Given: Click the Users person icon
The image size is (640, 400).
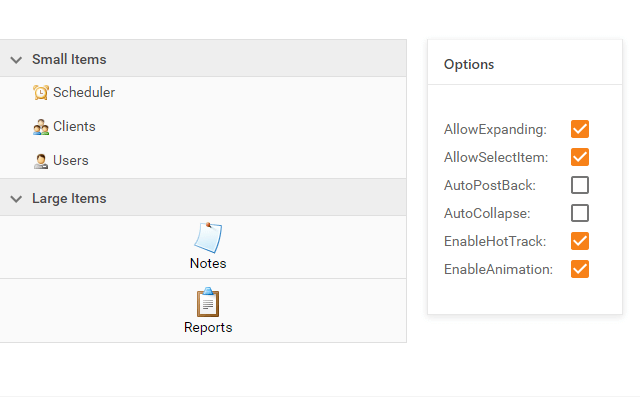Looking at the screenshot, I should 41,161.
